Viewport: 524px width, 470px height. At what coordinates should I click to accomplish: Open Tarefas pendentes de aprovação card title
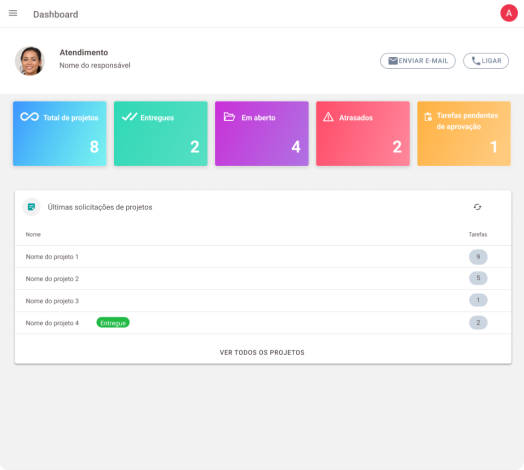pos(467,121)
